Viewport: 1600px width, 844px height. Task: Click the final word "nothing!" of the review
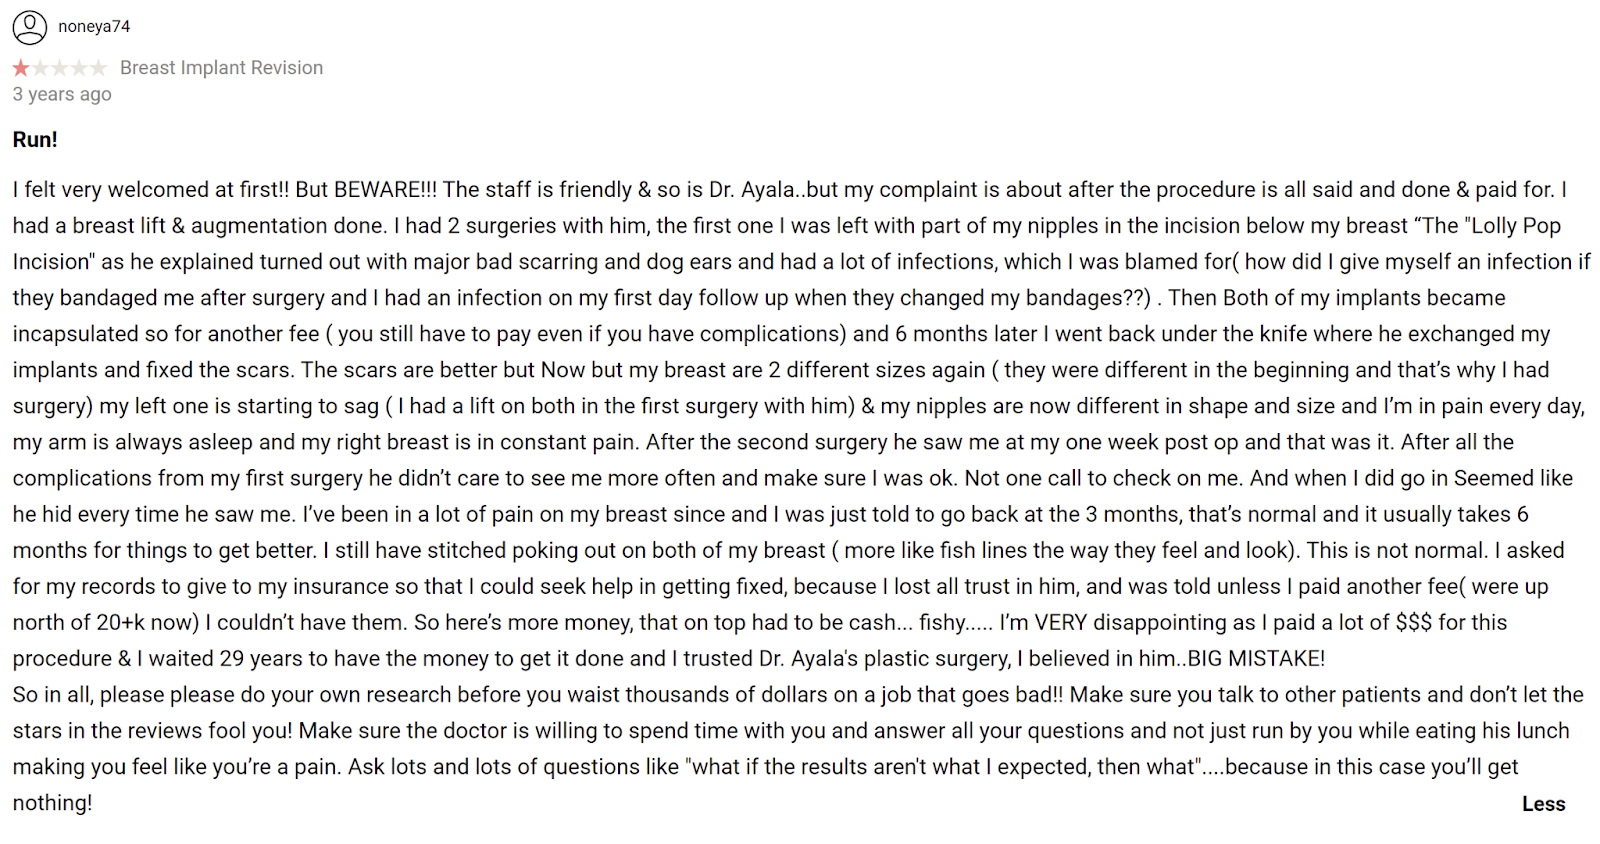(52, 803)
